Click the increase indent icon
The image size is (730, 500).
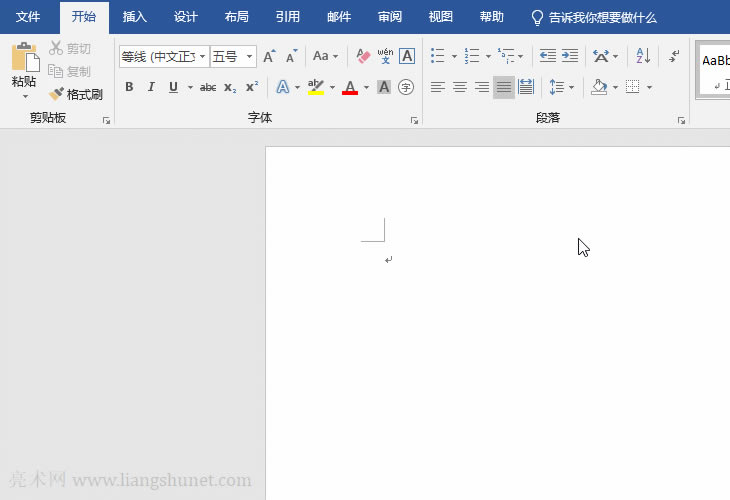tap(569, 57)
